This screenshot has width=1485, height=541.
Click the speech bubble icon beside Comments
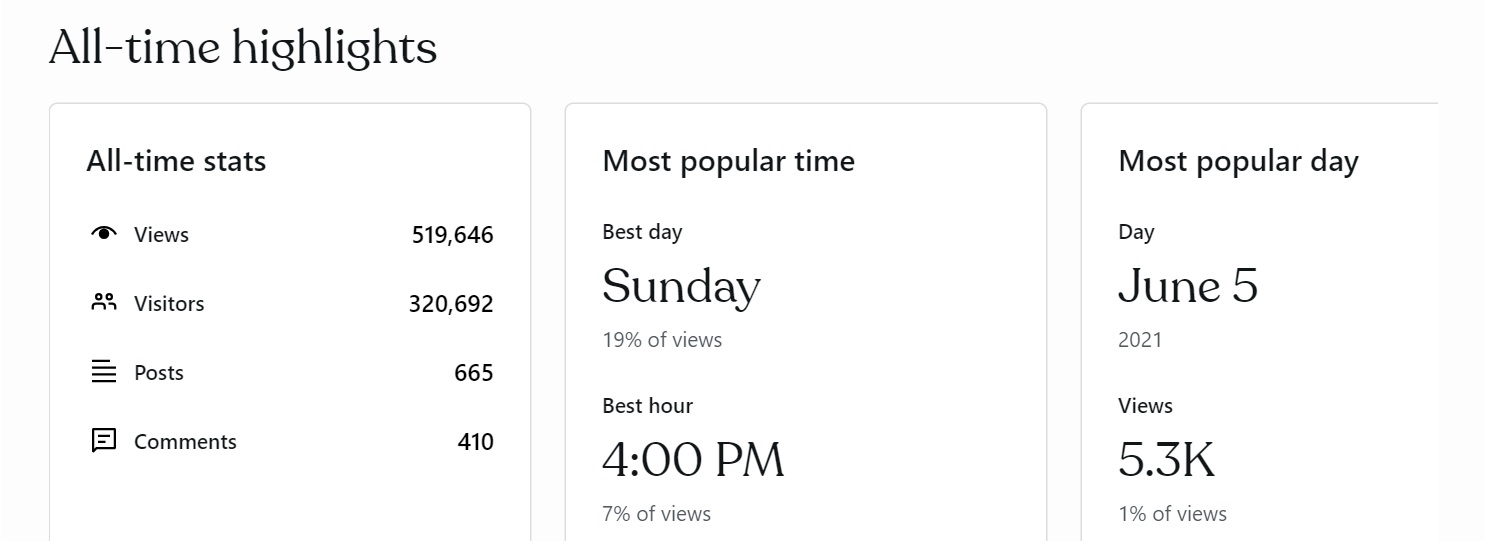click(x=104, y=441)
